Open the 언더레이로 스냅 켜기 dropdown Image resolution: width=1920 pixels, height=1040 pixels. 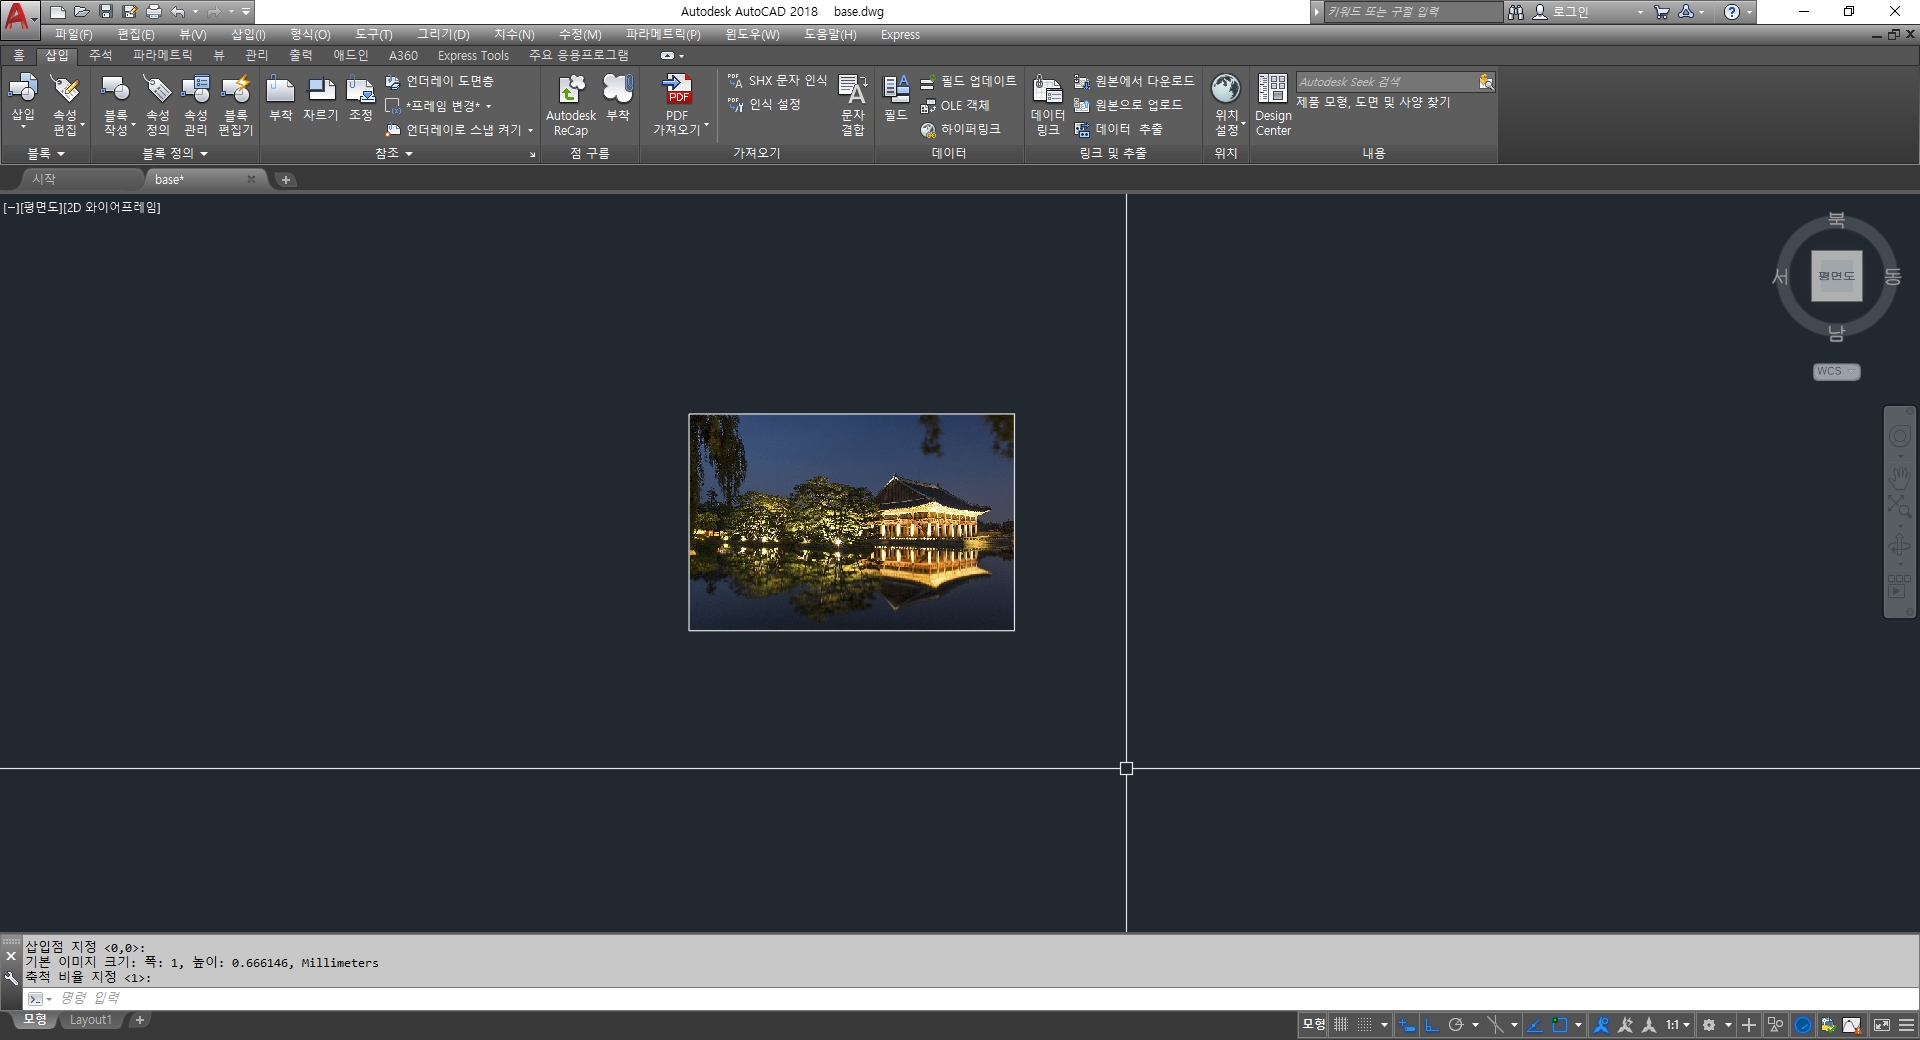coord(530,130)
